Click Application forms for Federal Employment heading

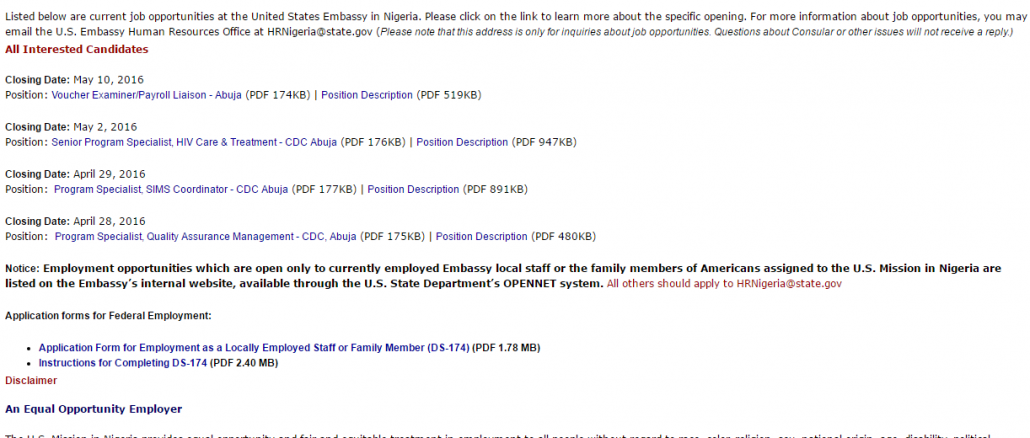tap(108, 316)
